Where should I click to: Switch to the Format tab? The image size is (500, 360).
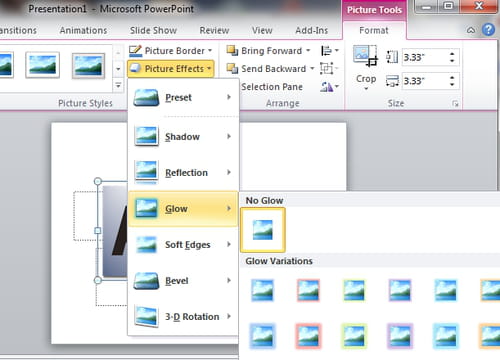pyautogui.click(x=374, y=30)
